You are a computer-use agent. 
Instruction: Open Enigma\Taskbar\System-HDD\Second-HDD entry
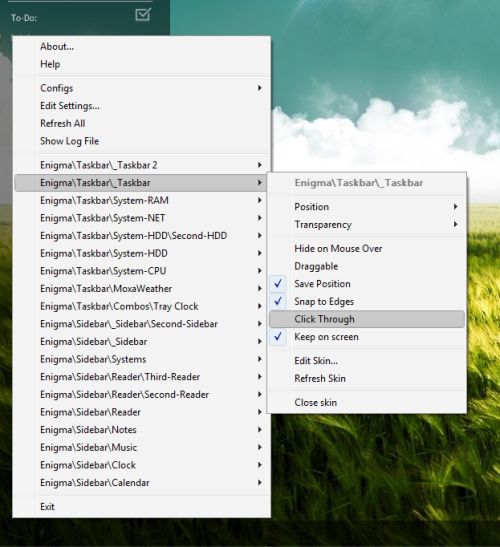(142, 235)
